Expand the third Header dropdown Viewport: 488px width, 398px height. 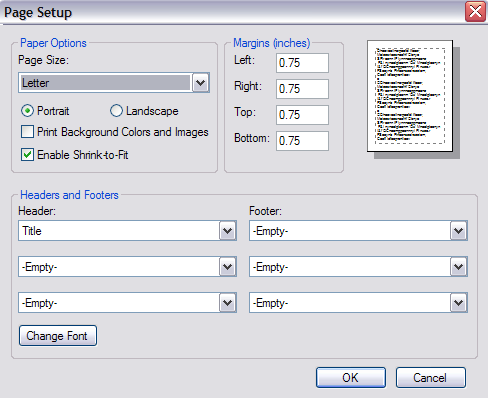(x=127, y=303)
